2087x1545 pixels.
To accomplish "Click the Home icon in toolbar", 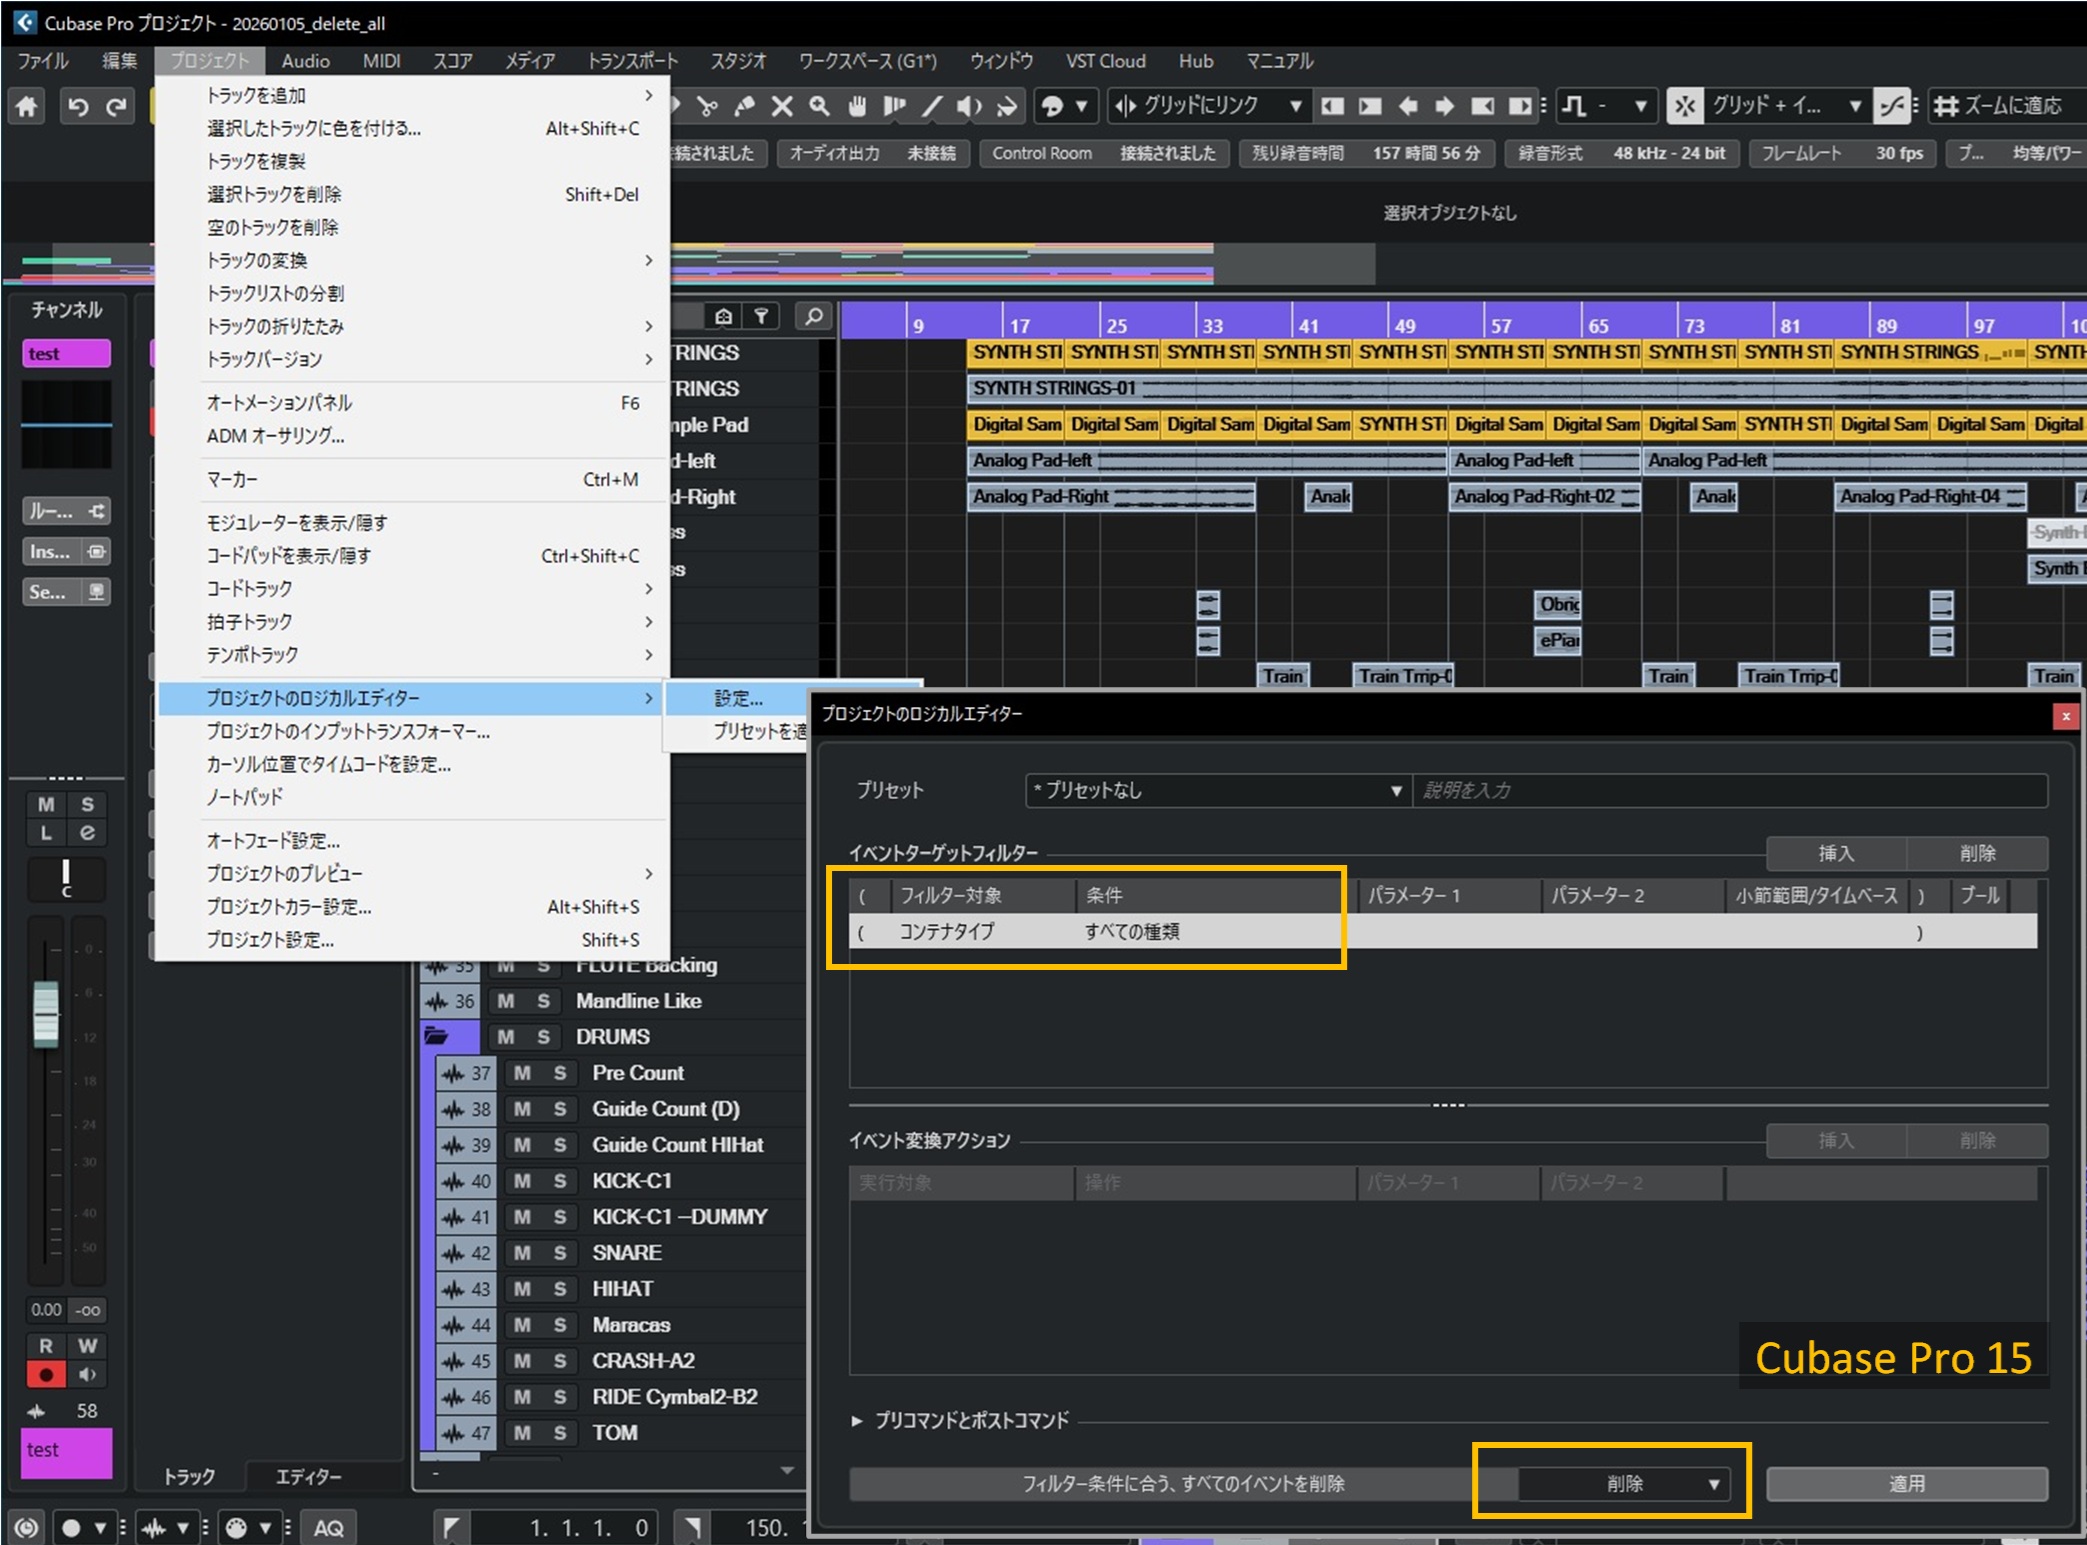I will (x=27, y=106).
